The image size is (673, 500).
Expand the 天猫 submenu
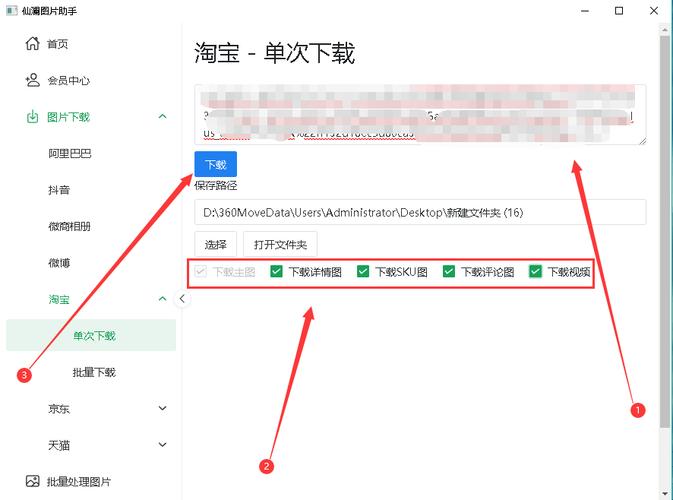pos(162,445)
